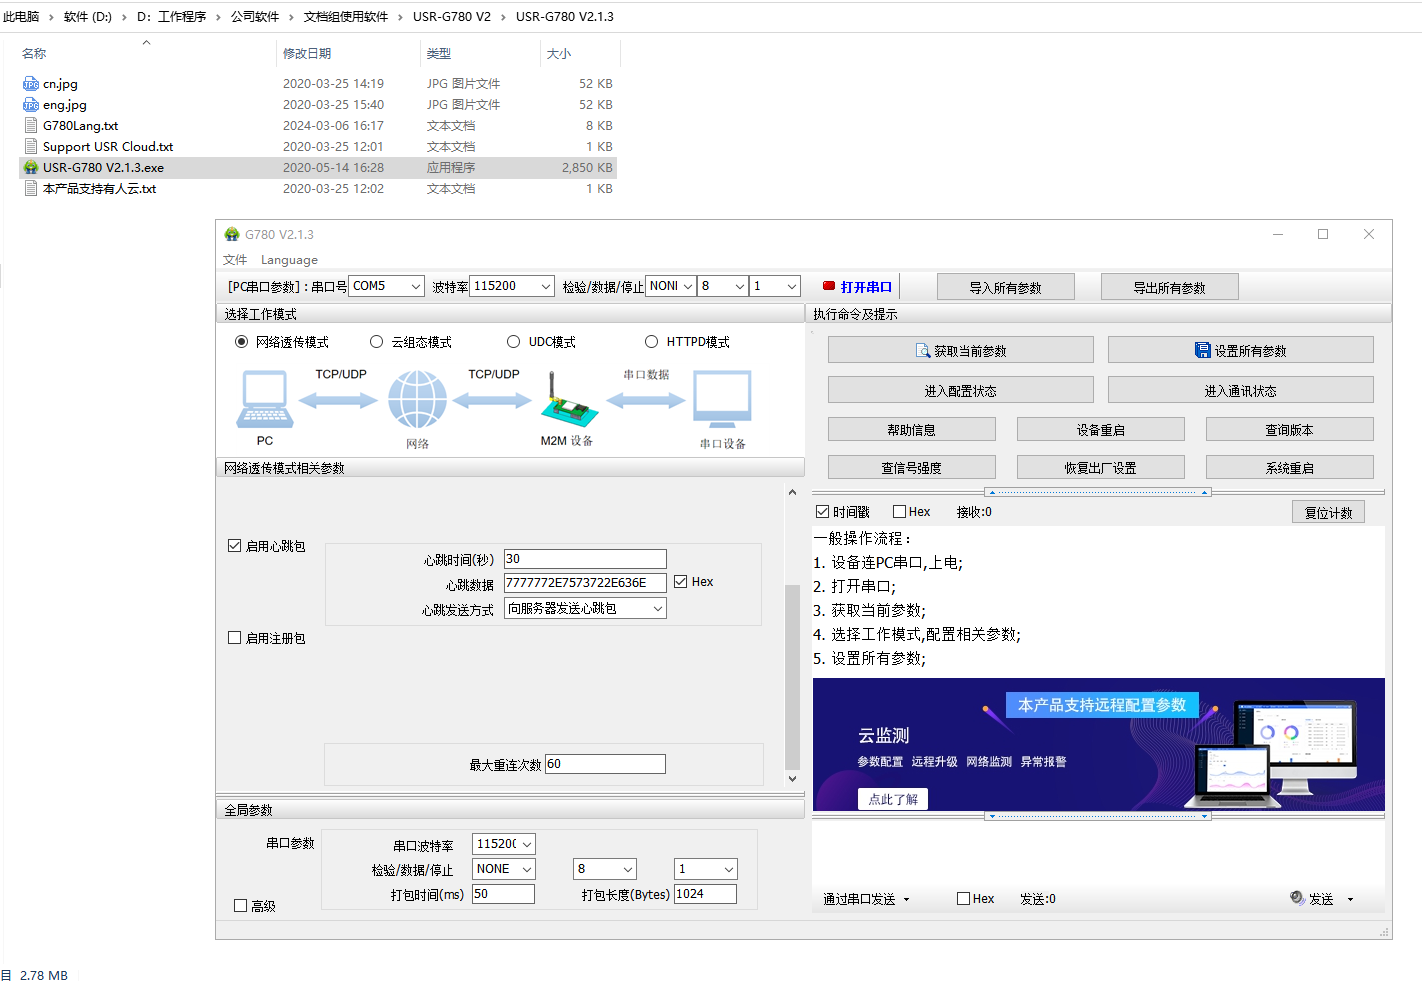Open the Language menu
1422x985 pixels.
pyautogui.click(x=289, y=260)
